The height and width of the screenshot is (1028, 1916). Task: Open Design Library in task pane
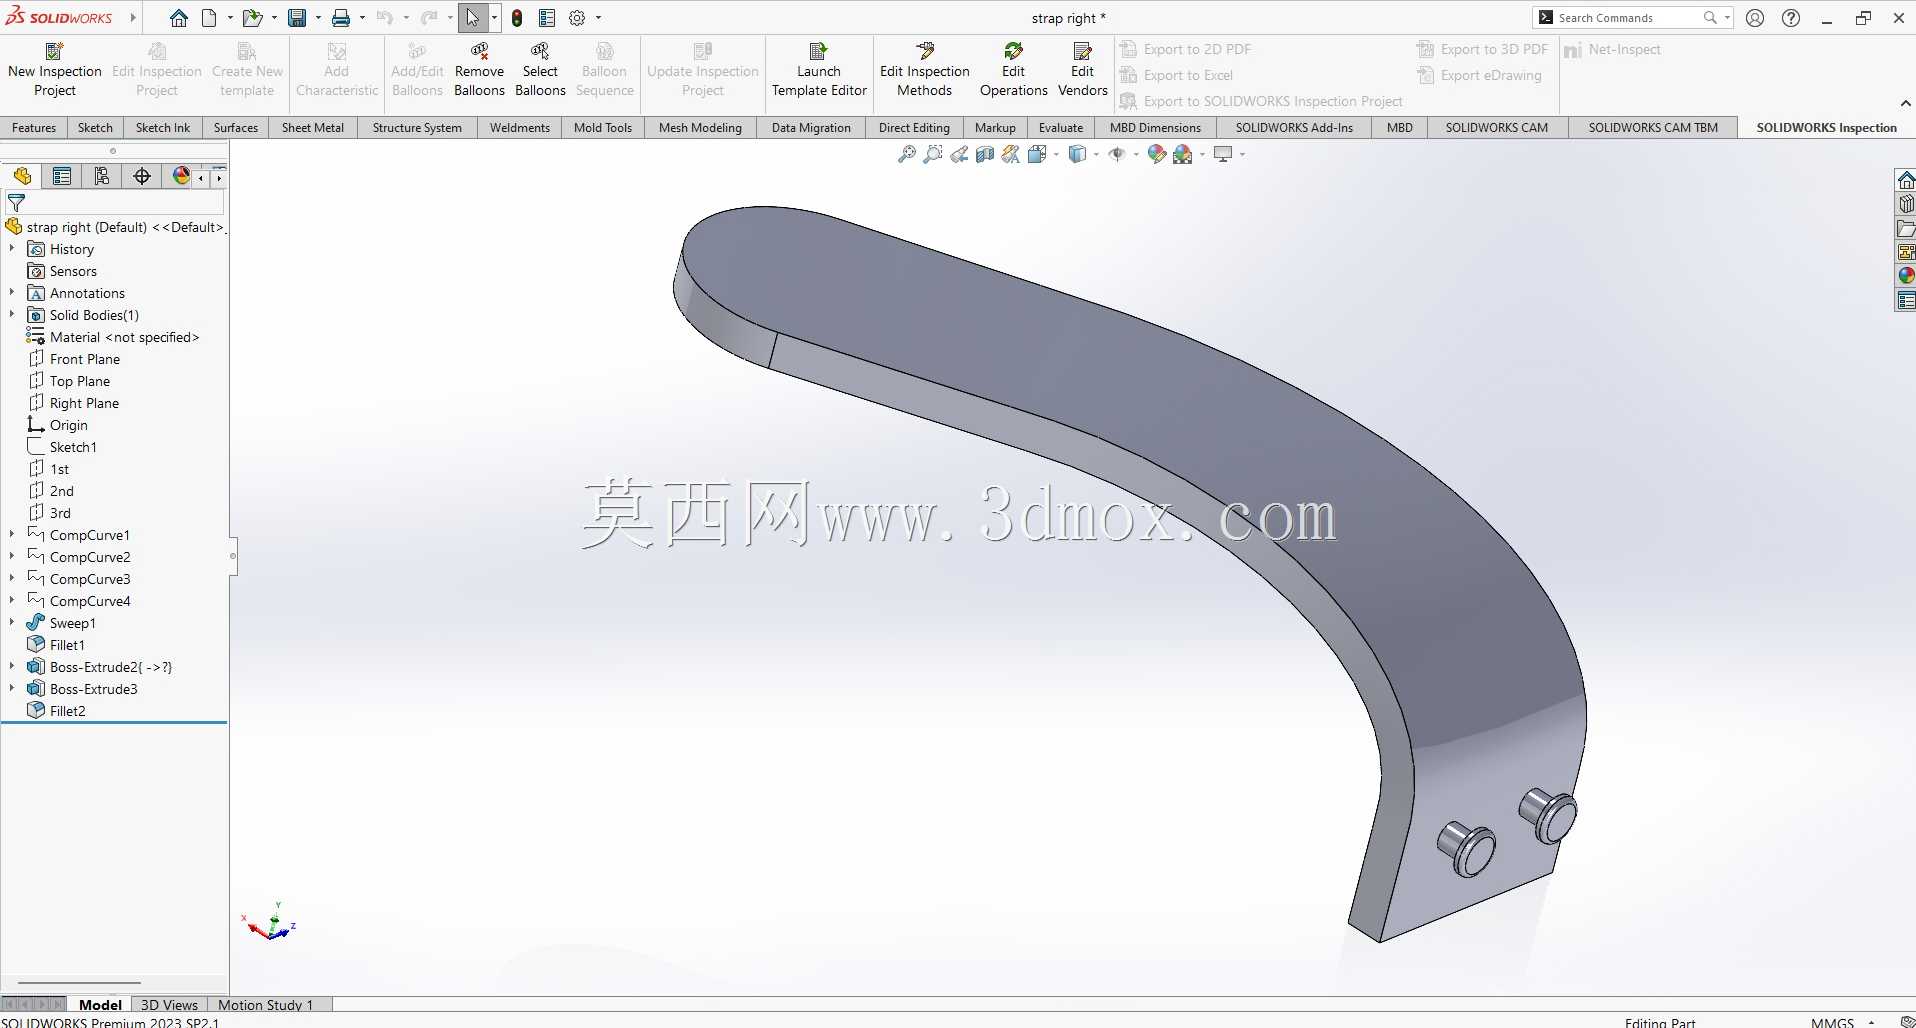pyautogui.click(x=1906, y=204)
